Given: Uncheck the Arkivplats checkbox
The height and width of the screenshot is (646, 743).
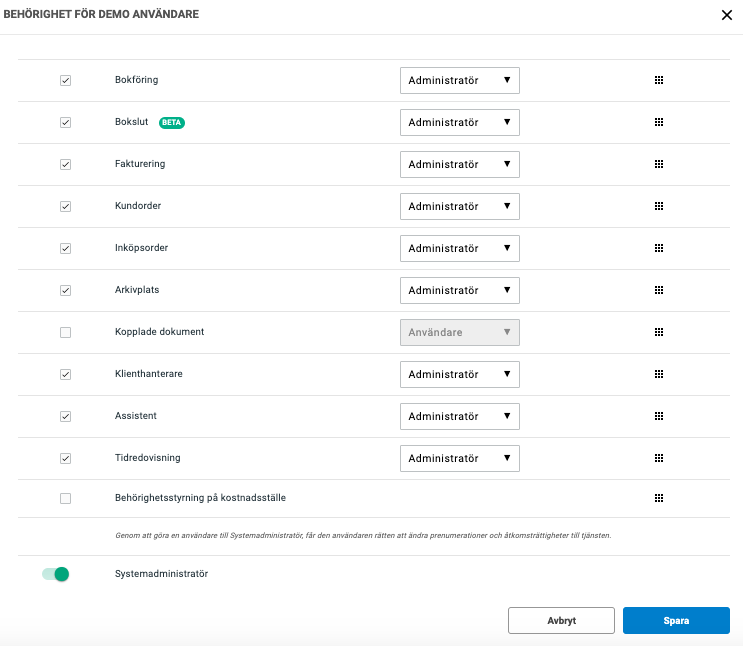Looking at the screenshot, I should click(65, 291).
